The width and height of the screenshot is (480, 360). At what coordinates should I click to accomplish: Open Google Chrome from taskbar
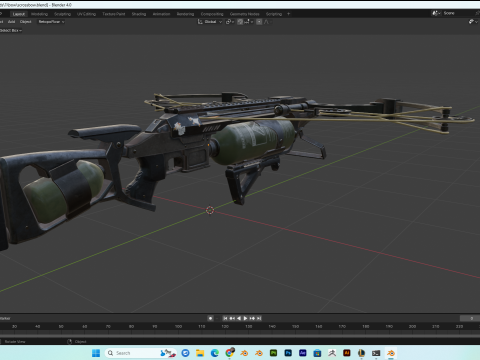(229, 353)
